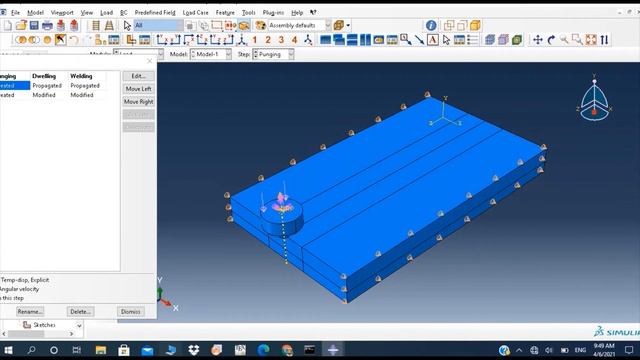Activate the auto-fit view icon

click(591, 40)
